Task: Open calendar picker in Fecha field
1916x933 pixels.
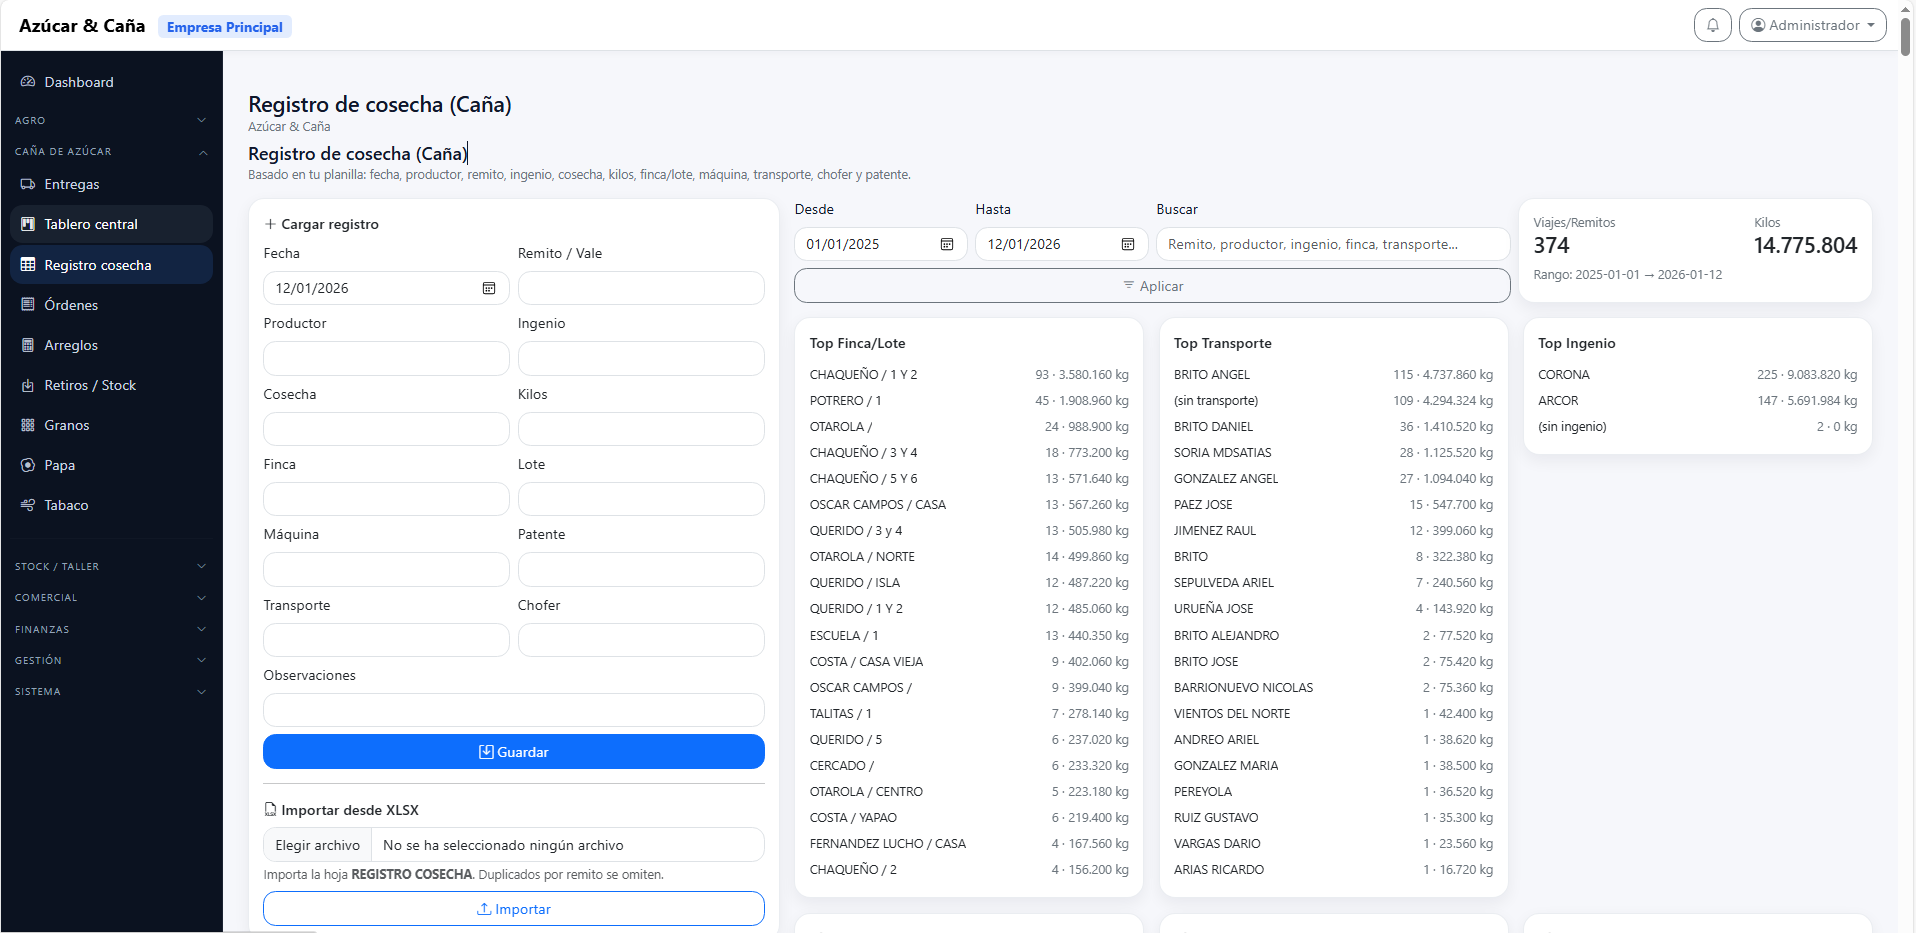Action: [x=489, y=288]
